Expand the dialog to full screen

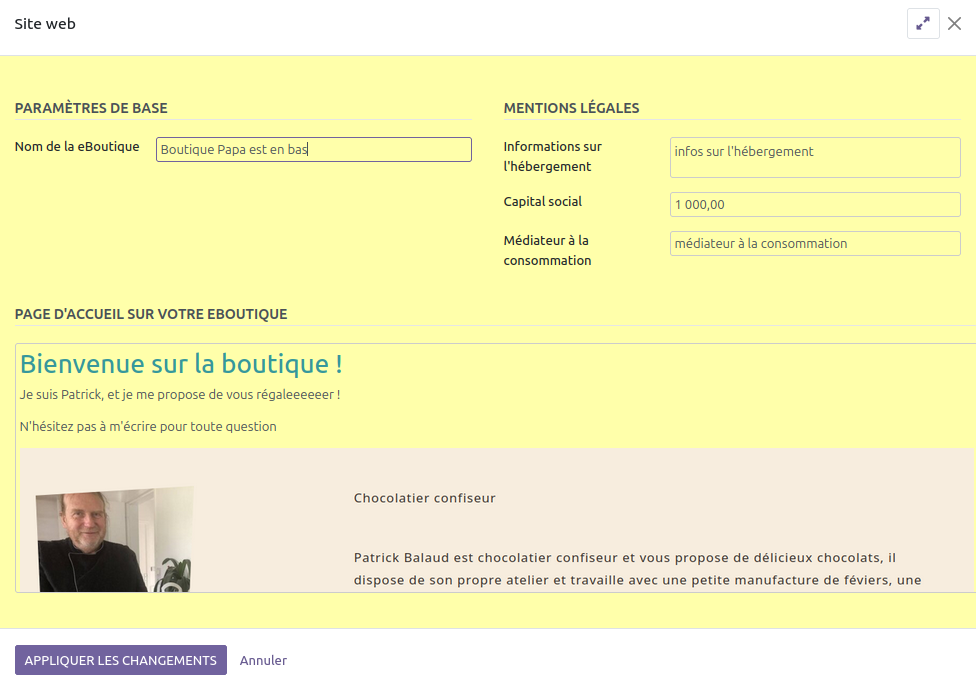tap(922, 24)
